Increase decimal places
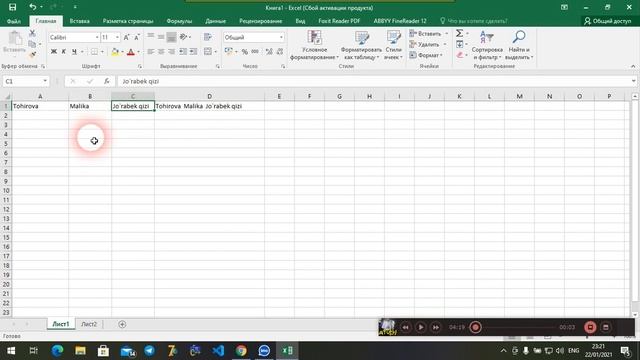This screenshot has height=360, width=640. (x=269, y=51)
